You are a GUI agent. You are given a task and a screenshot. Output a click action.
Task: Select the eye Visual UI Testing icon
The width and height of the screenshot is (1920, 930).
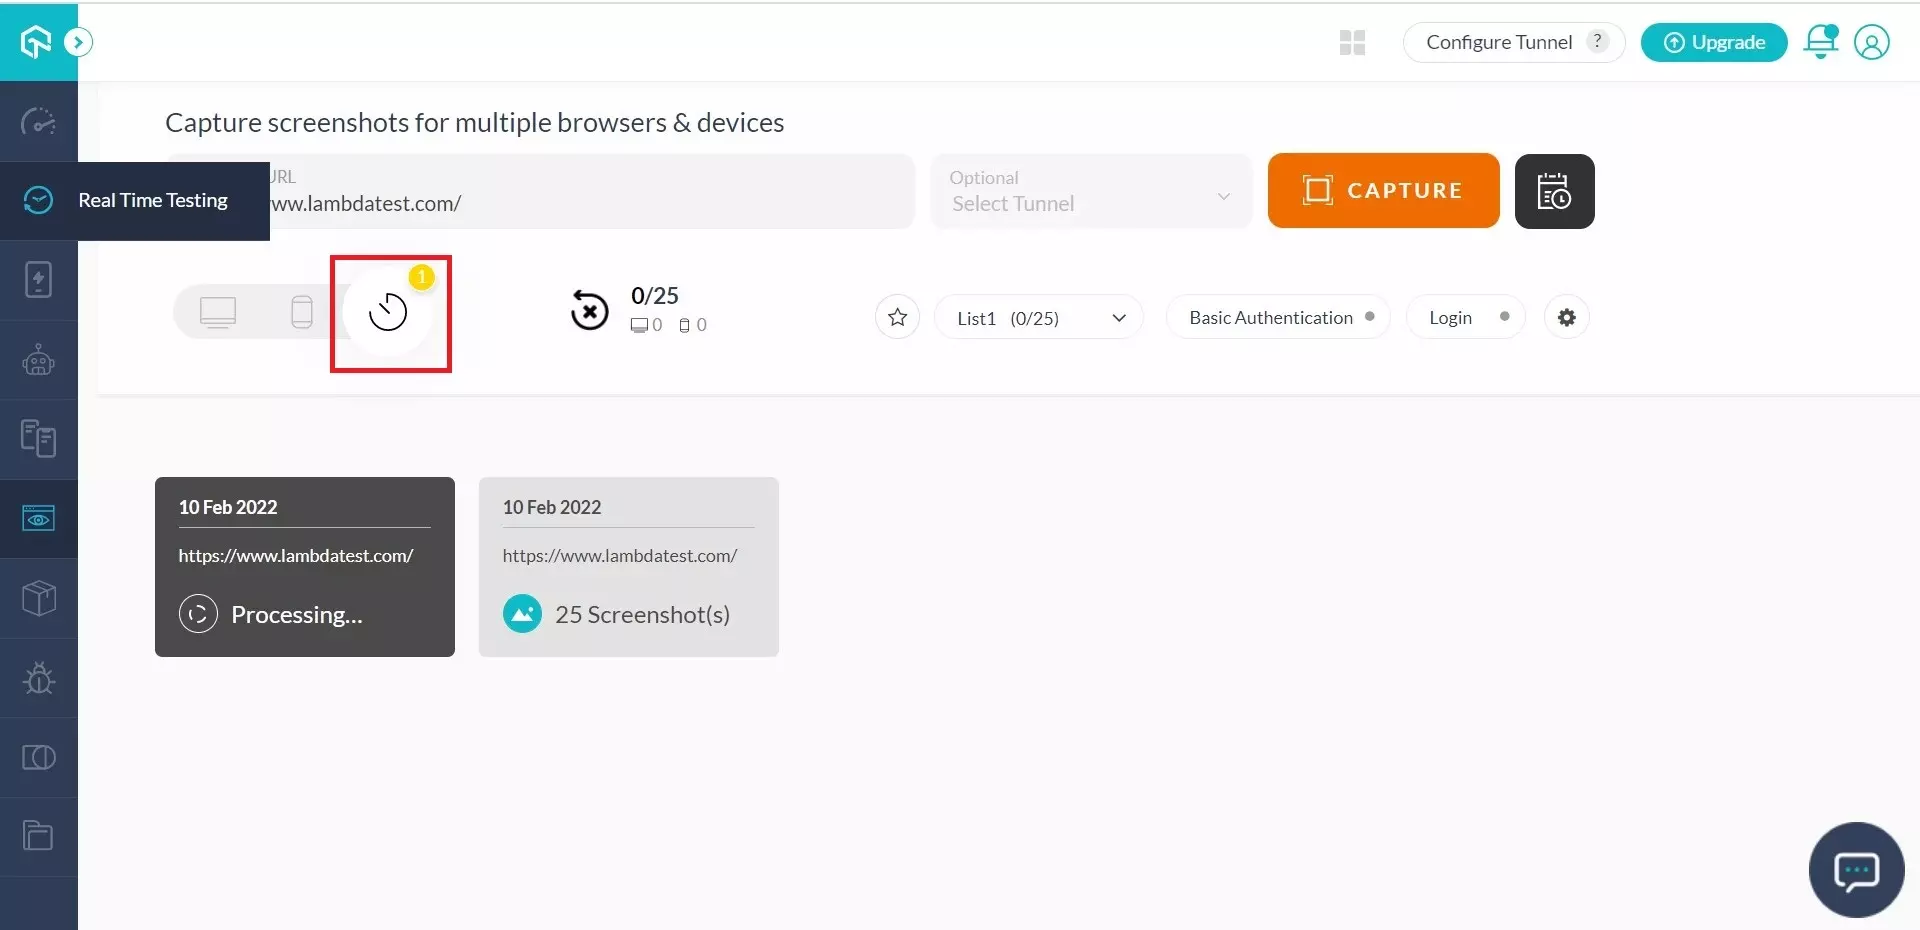38,519
